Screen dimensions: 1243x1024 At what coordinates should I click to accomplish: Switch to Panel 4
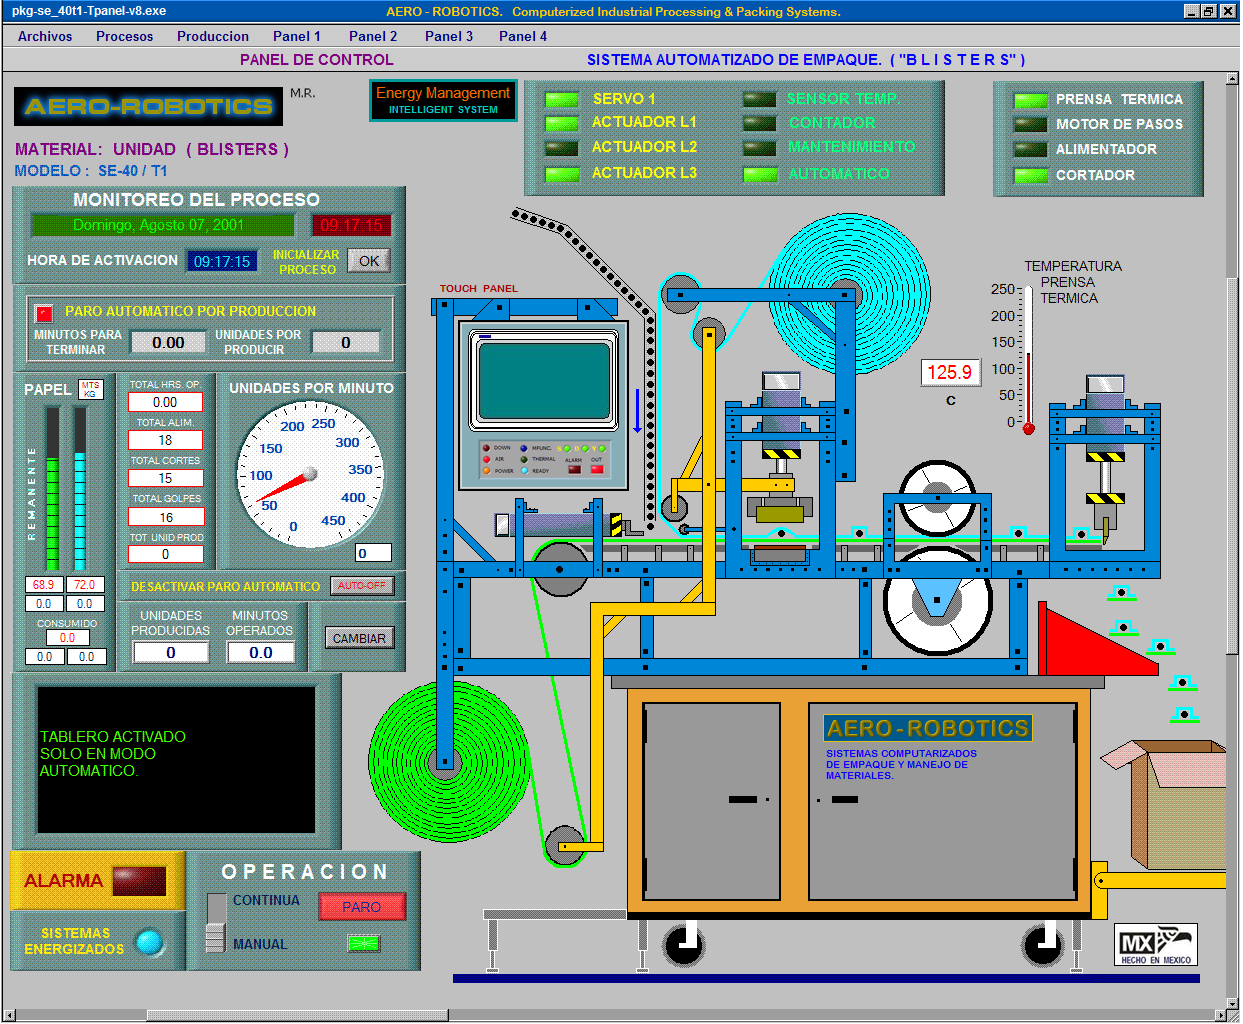[523, 36]
